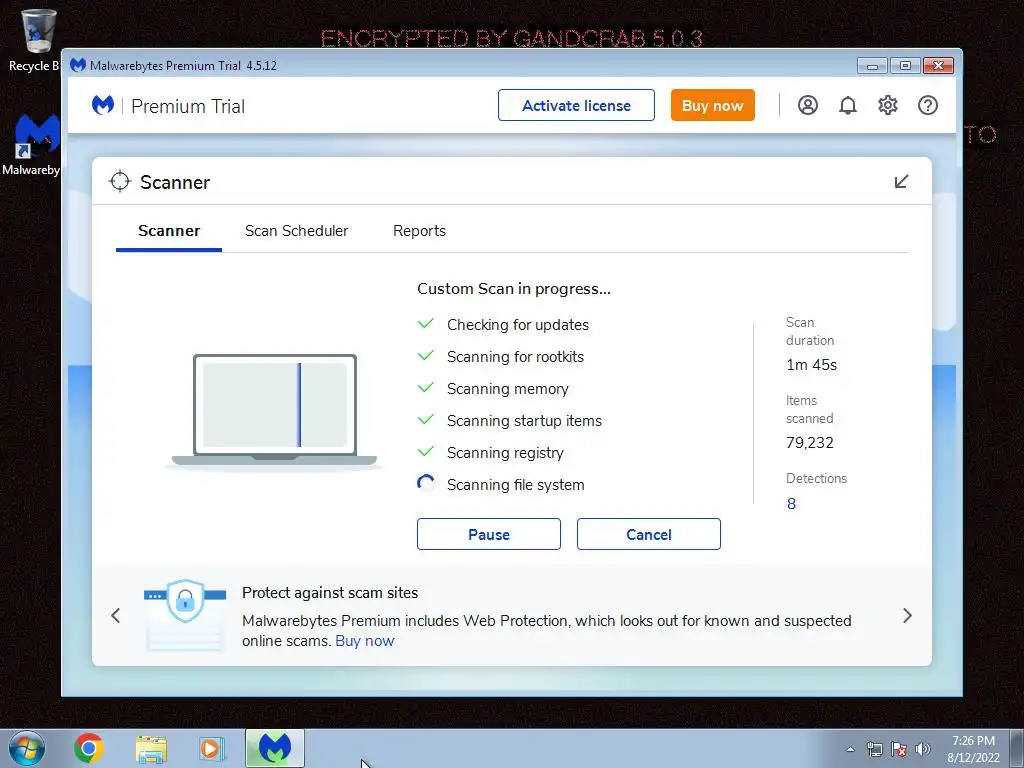Select the '1m 45s' scan duration value
This screenshot has height=768, width=1024.
(x=812, y=365)
